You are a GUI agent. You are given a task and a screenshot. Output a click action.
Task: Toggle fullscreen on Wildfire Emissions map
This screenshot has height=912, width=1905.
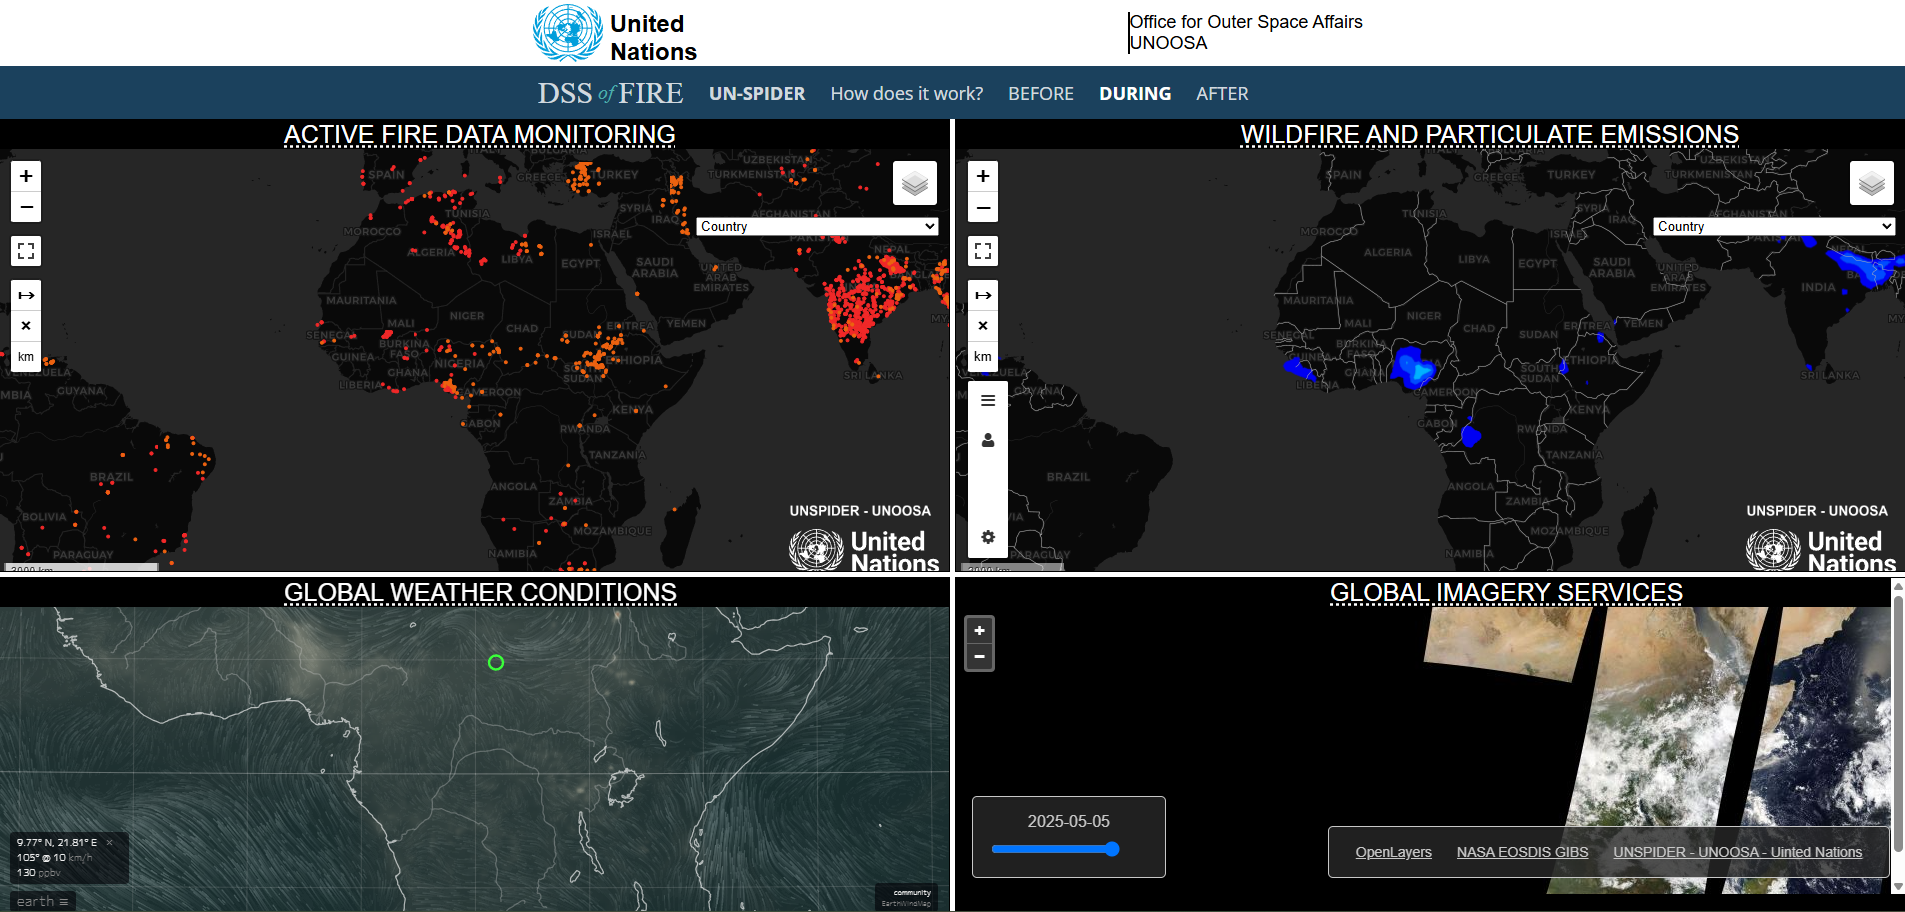[983, 251]
